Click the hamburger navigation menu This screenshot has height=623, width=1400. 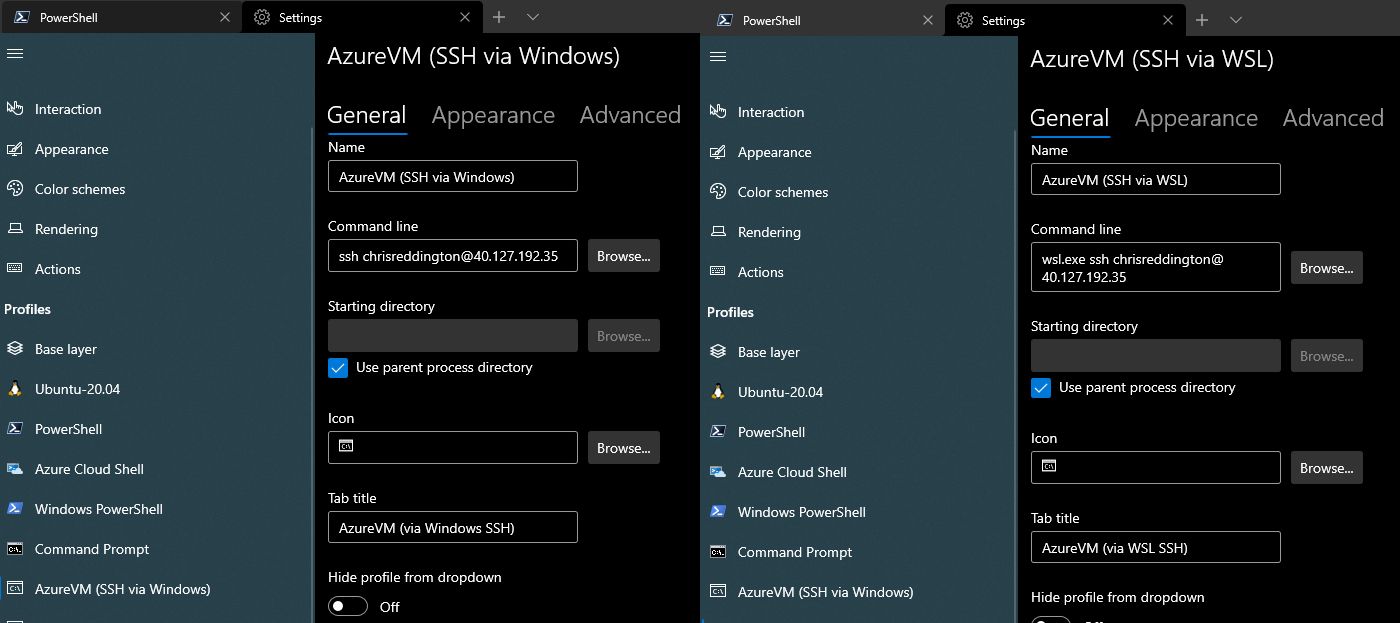(16, 55)
